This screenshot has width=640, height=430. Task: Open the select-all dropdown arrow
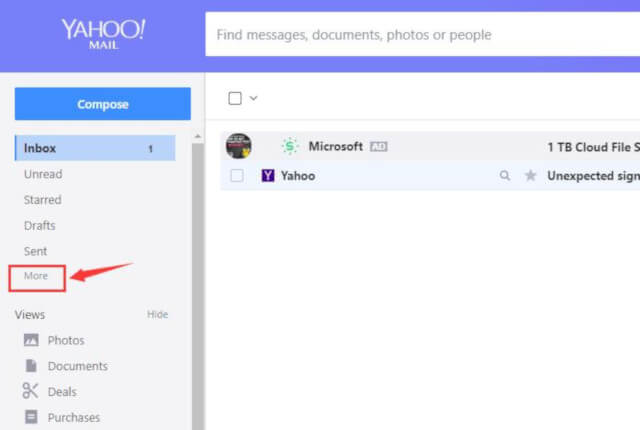[253, 98]
